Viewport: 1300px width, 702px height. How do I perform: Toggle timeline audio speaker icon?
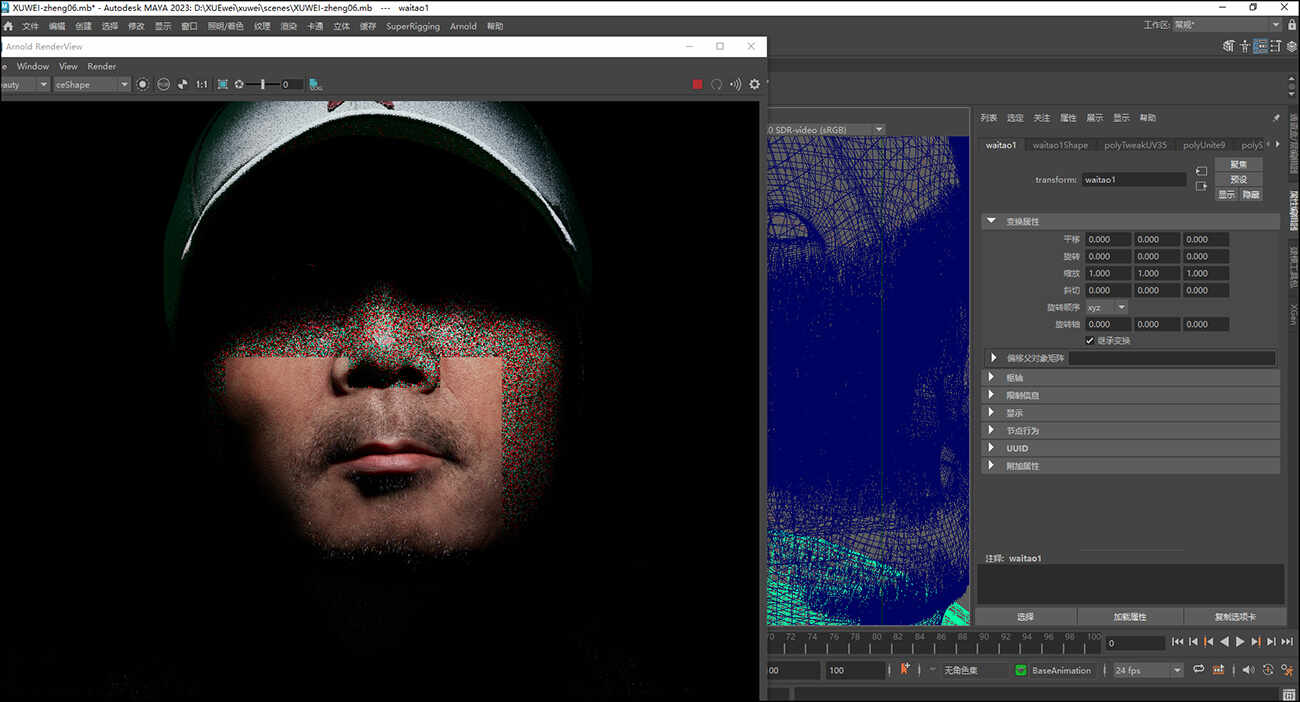[1247, 670]
